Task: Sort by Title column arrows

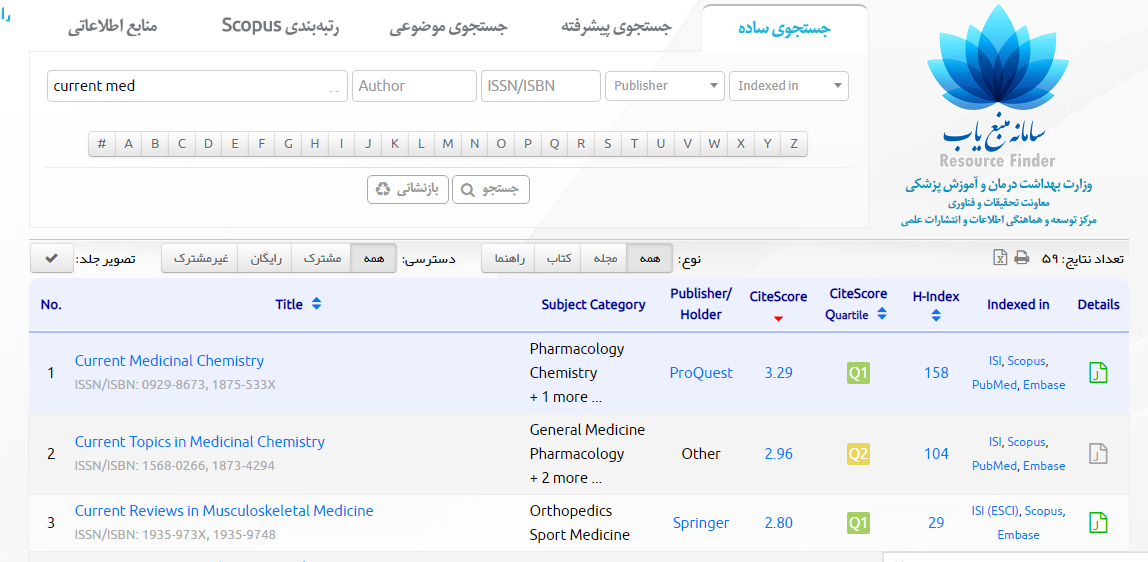Action: [316, 304]
